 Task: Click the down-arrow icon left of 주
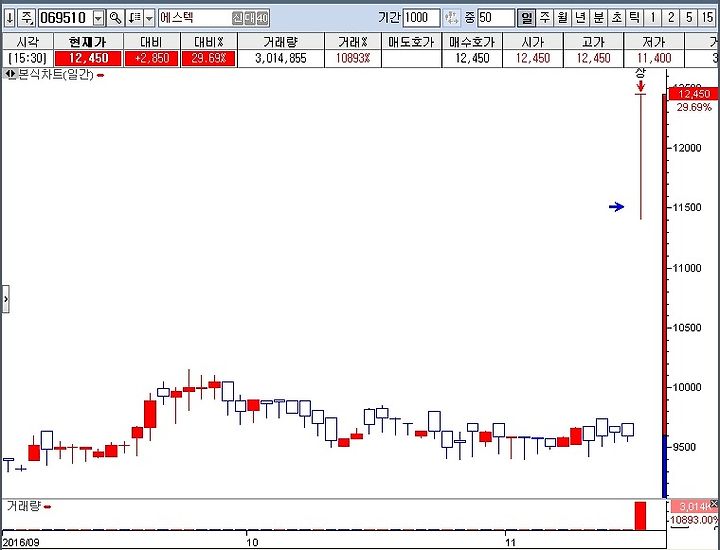tap(10, 18)
